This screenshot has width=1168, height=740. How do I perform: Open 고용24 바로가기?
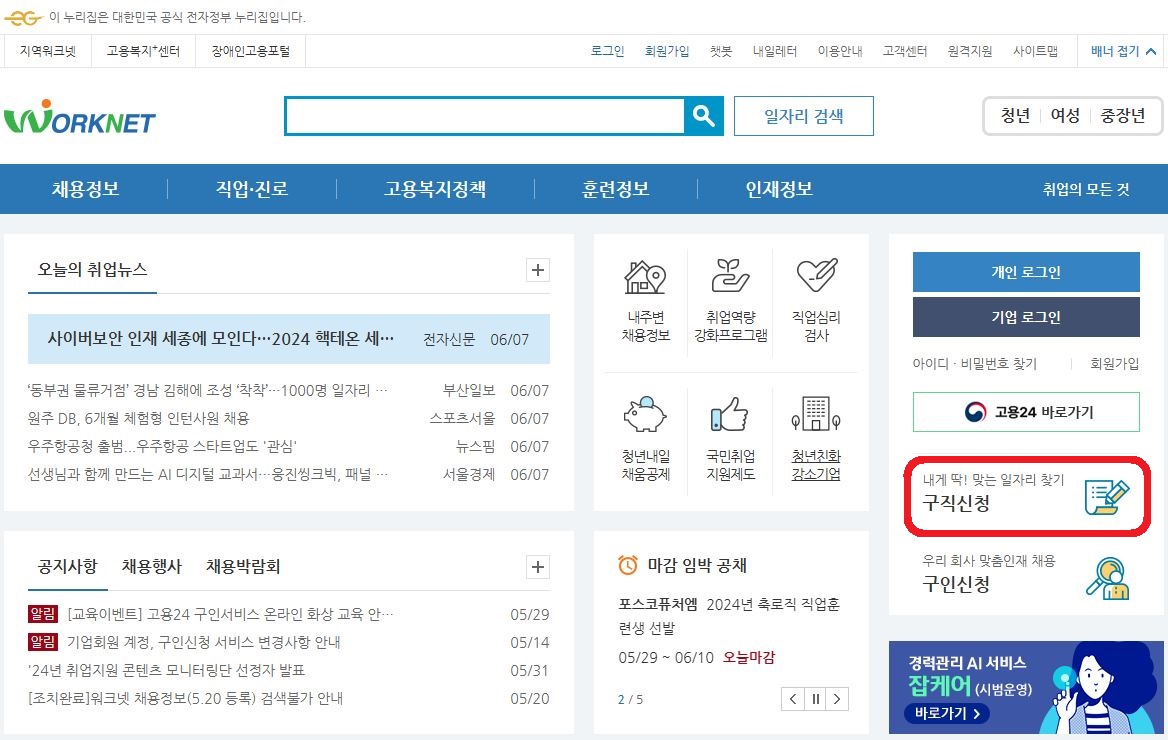point(1026,412)
